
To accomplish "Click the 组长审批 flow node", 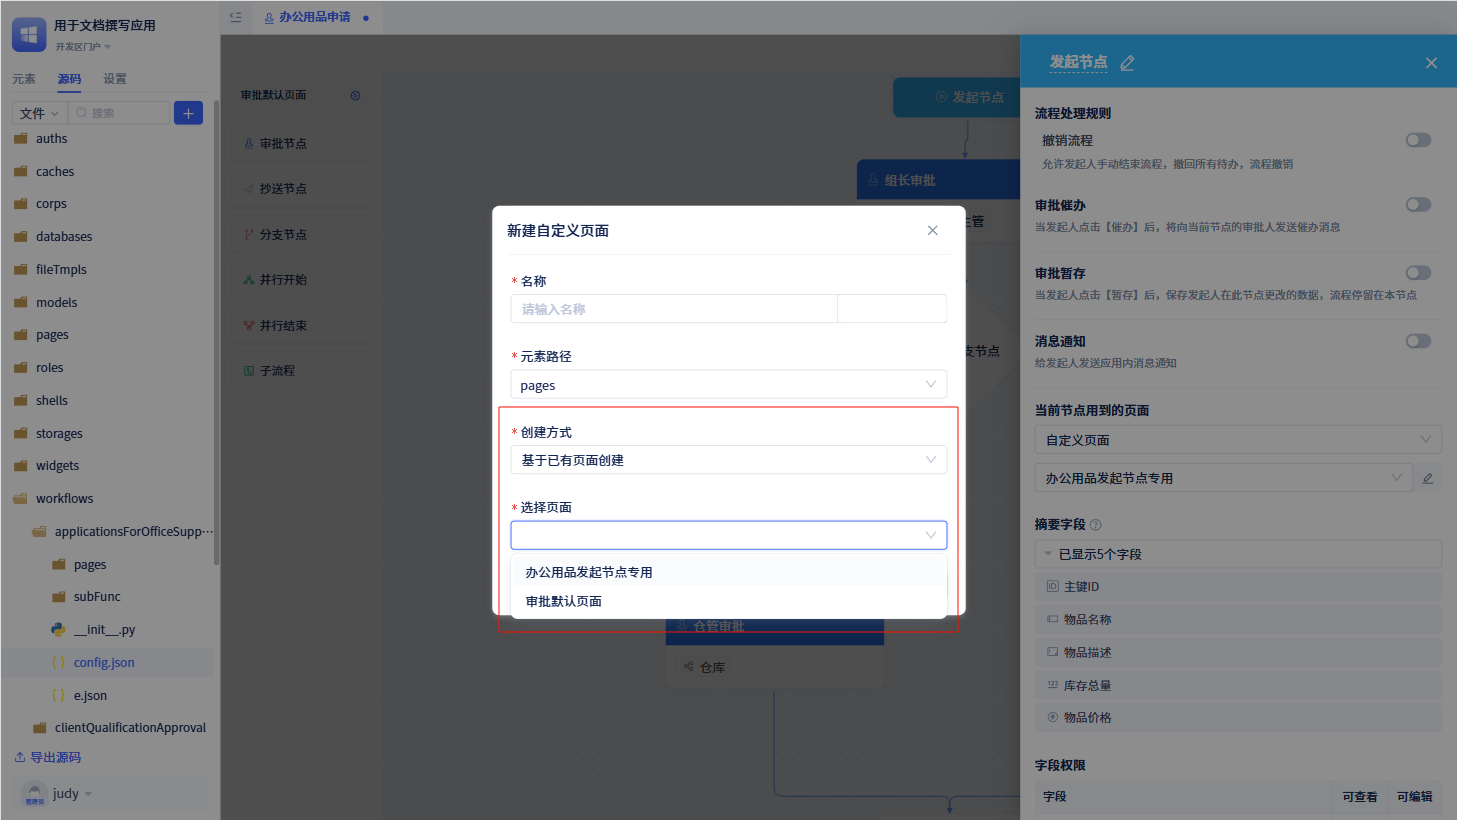I will click(x=938, y=180).
